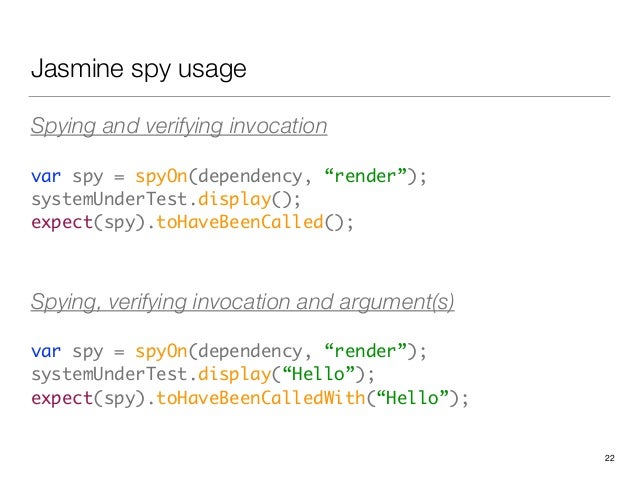Click the "Hello" argument in toHaveBeenCalledWith
638x479 pixels.
(413, 398)
